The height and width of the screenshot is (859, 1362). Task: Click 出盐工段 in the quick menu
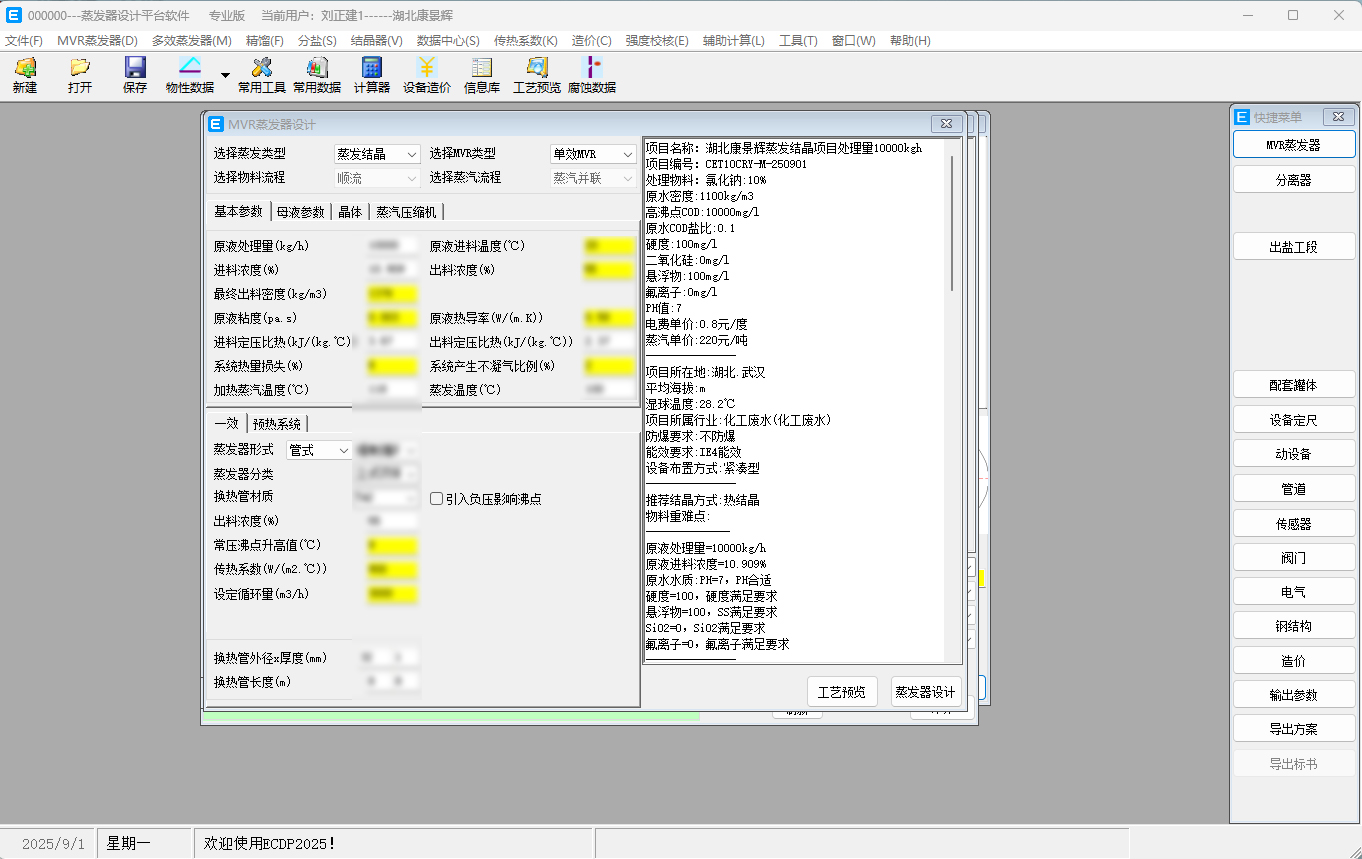[x=1293, y=246]
